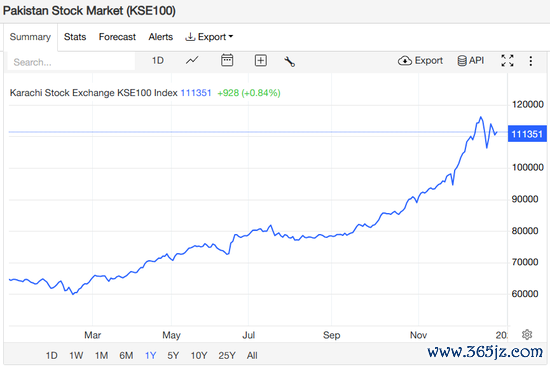Screen dimensions: 550x367
Task: Select the 6M time range
Action: point(126,355)
